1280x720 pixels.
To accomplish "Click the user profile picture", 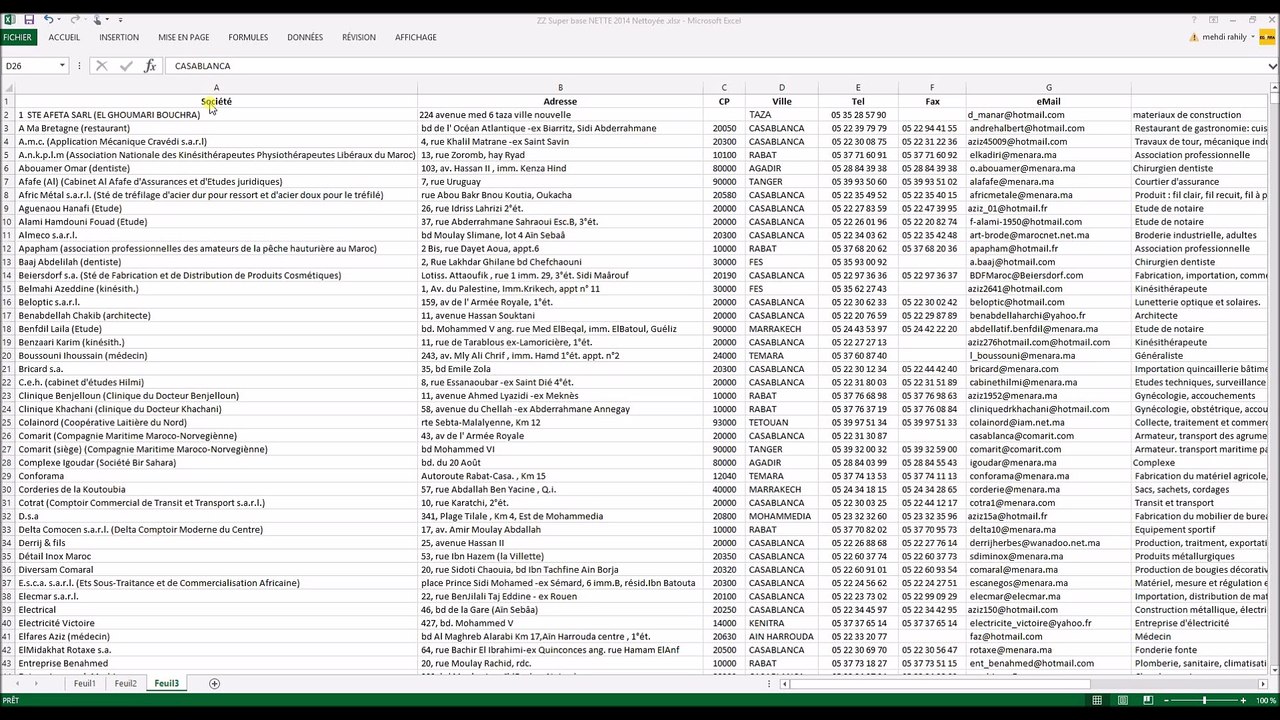I will tap(1267, 37).
